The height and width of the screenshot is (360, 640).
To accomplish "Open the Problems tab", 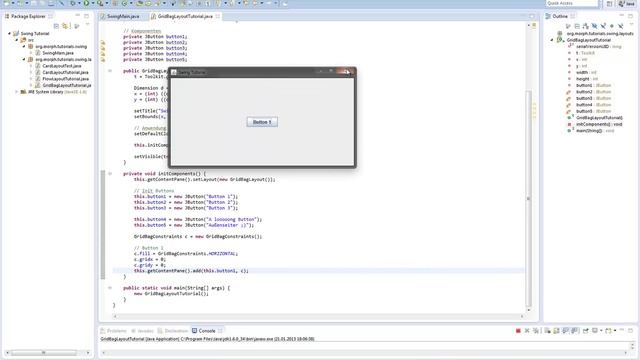I will [113, 331].
